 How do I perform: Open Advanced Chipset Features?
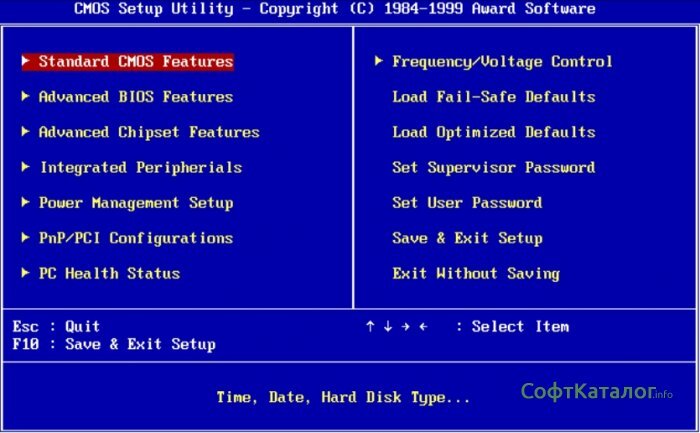[x=149, y=132]
